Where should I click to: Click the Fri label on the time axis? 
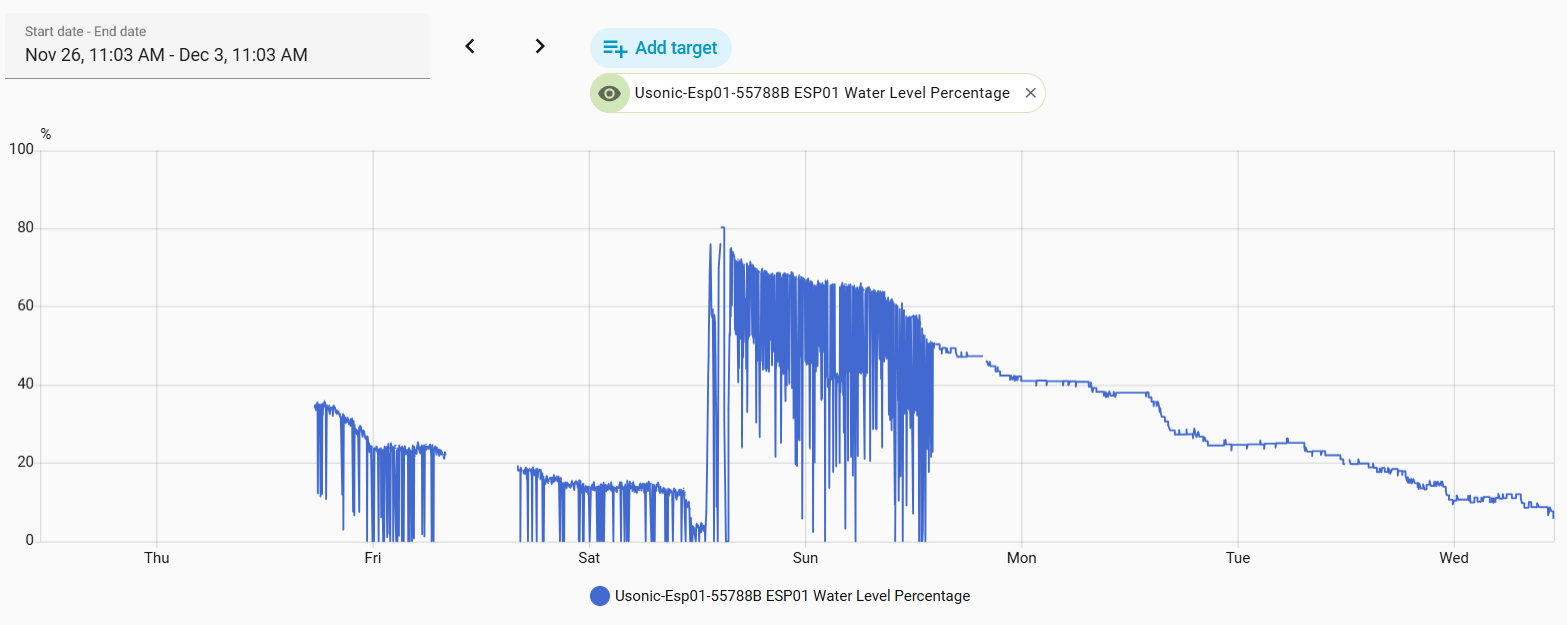click(373, 558)
